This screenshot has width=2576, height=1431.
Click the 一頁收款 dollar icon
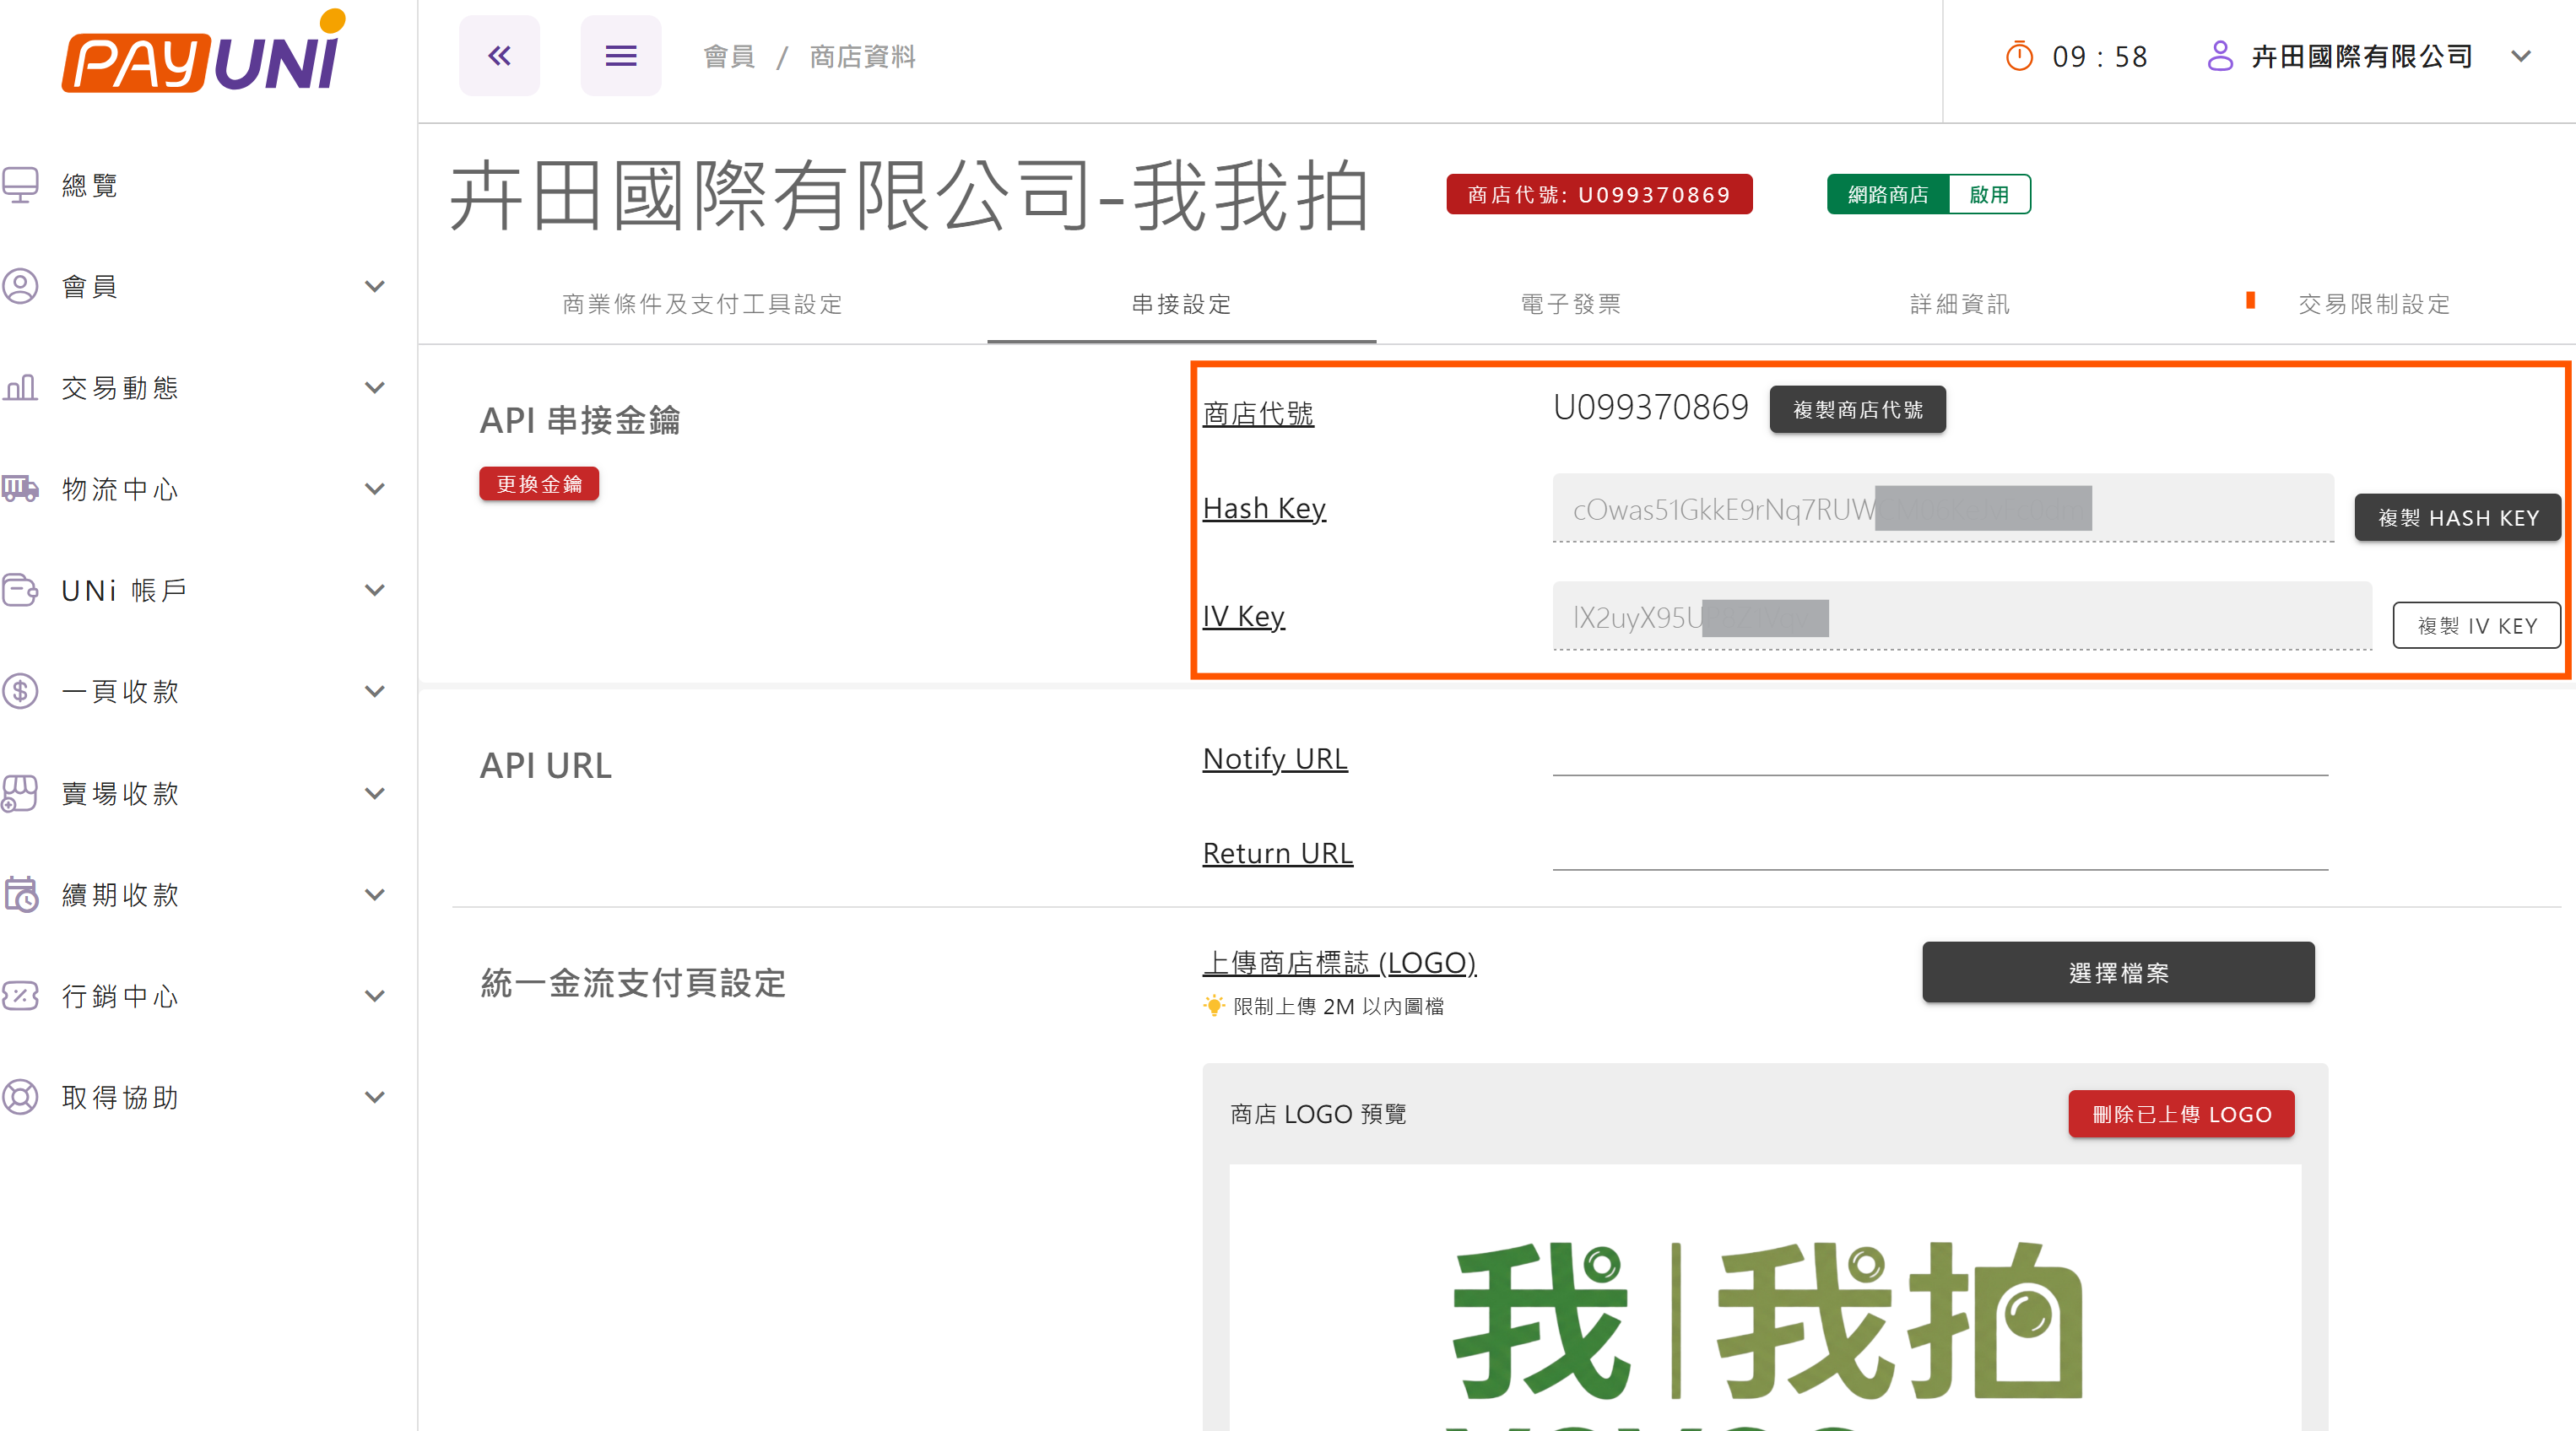tap(20, 691)
